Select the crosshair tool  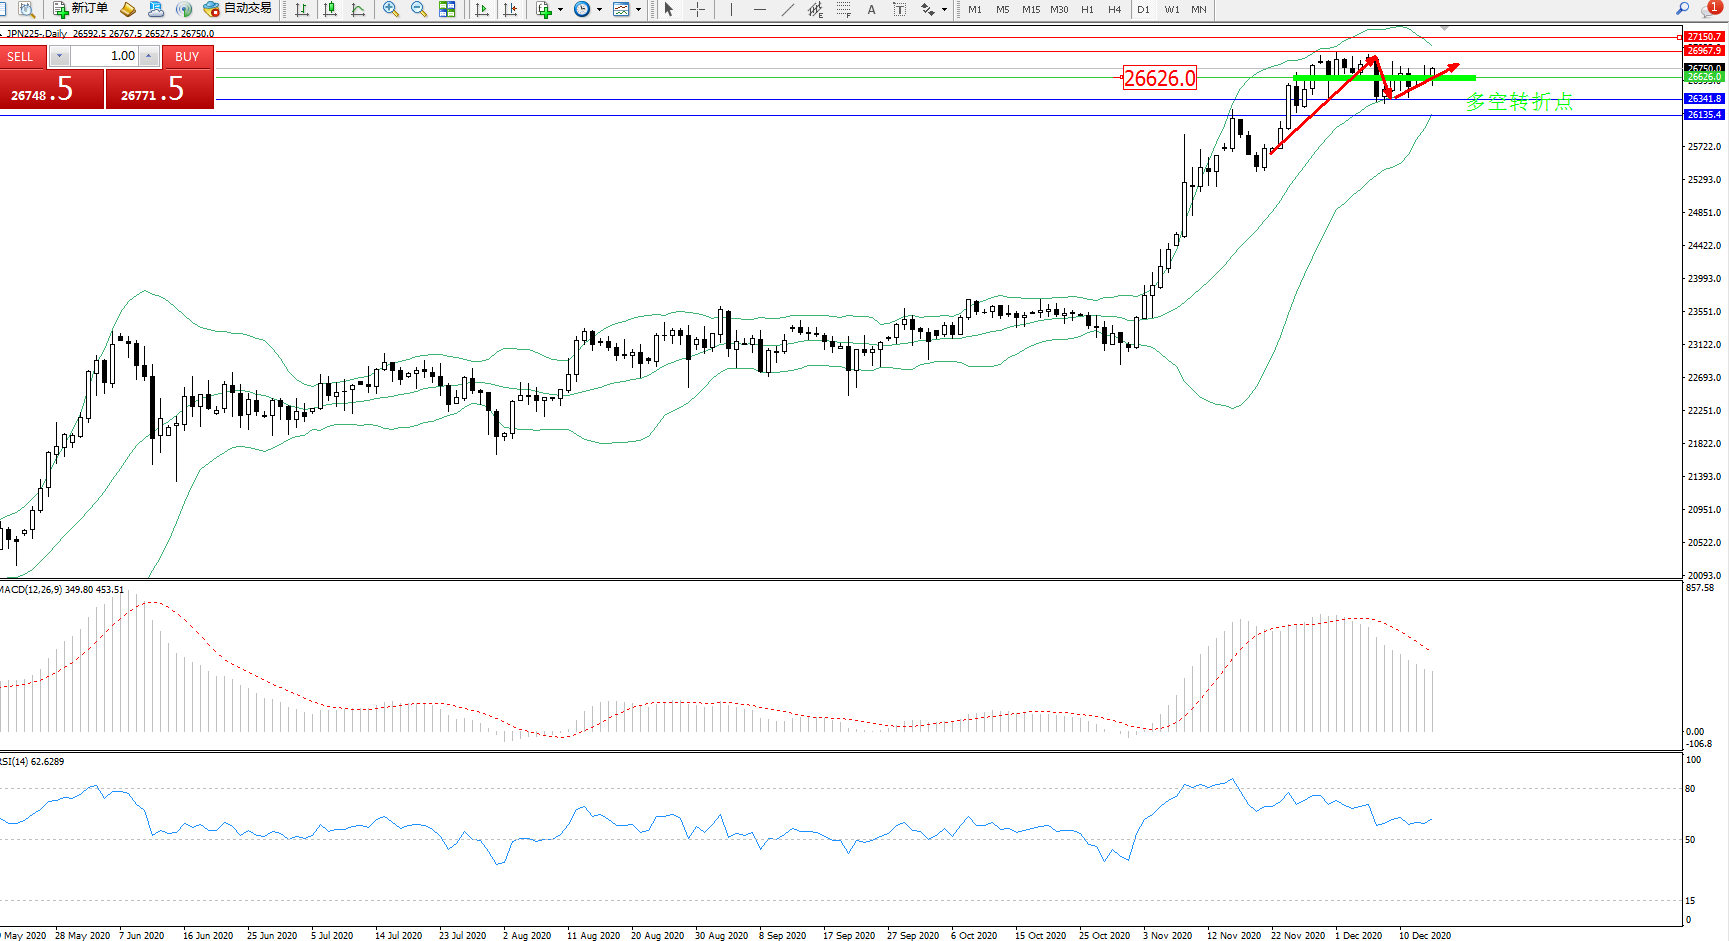click(x=698, y=9)
